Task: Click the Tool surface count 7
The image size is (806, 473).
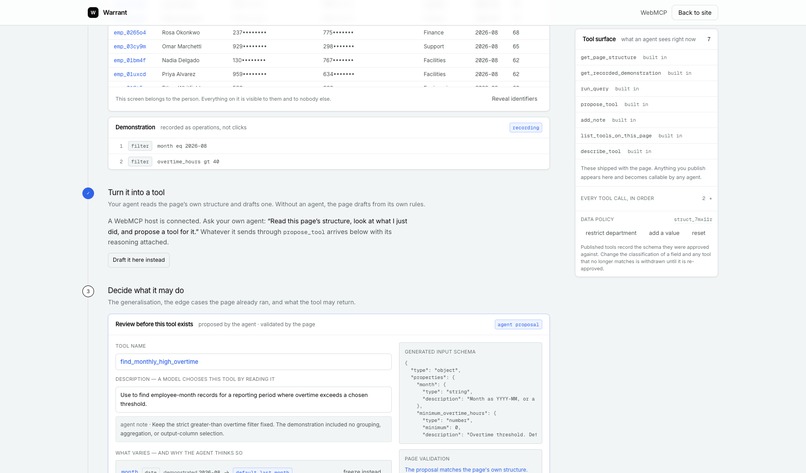Action: click(x=709, y=39)
